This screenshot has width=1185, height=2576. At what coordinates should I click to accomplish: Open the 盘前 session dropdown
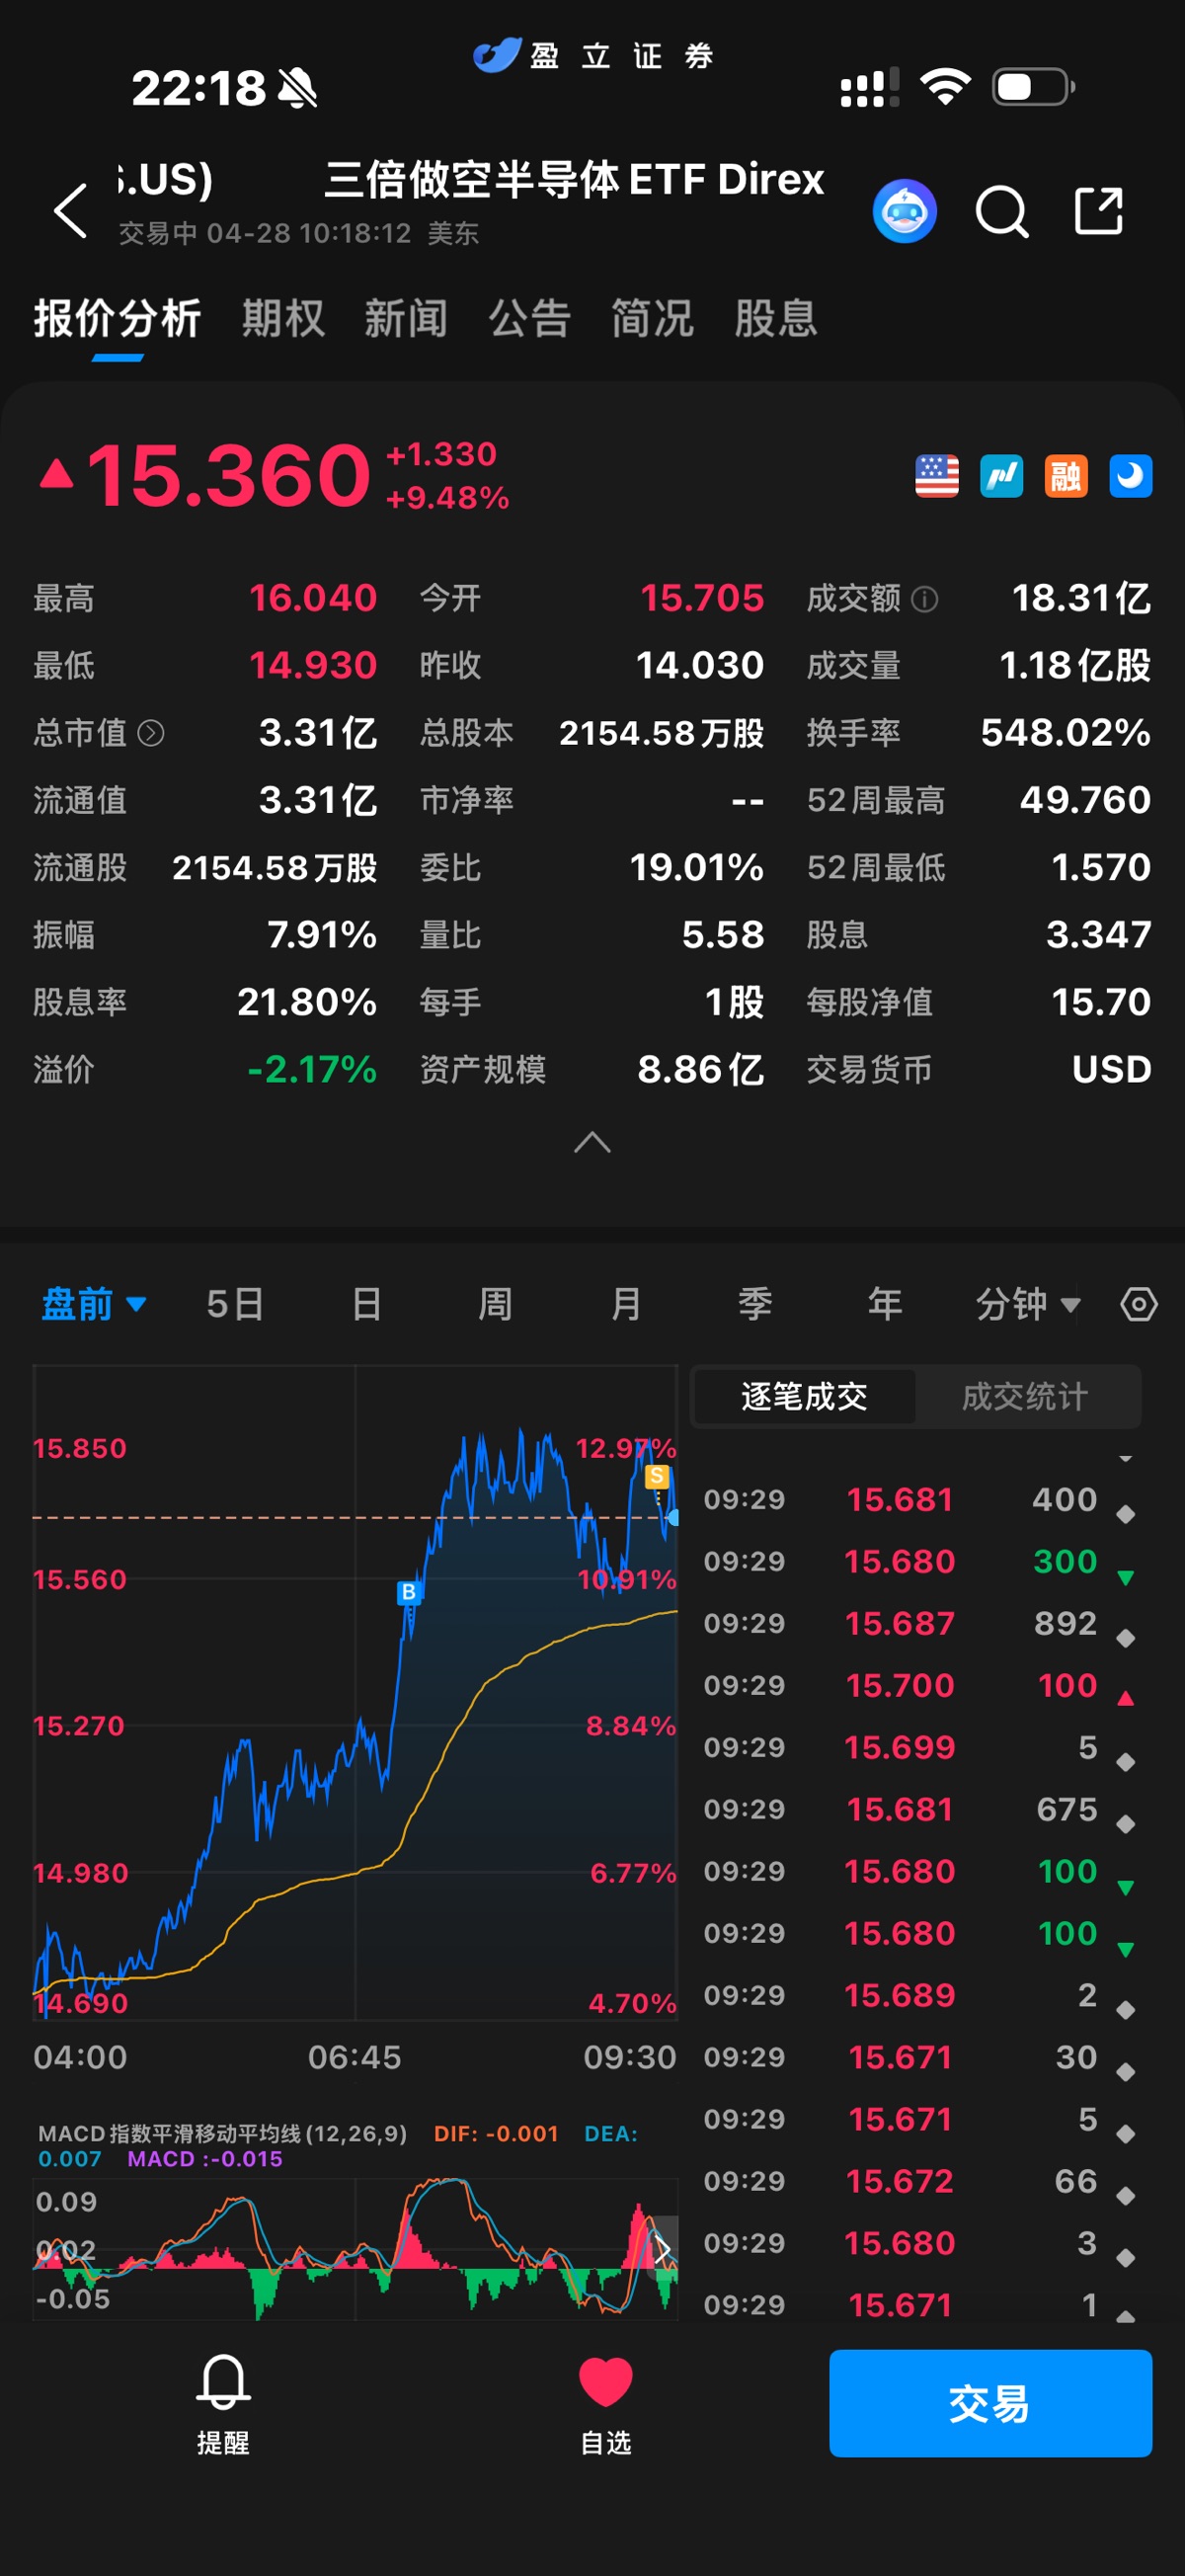click(94, 1304)
